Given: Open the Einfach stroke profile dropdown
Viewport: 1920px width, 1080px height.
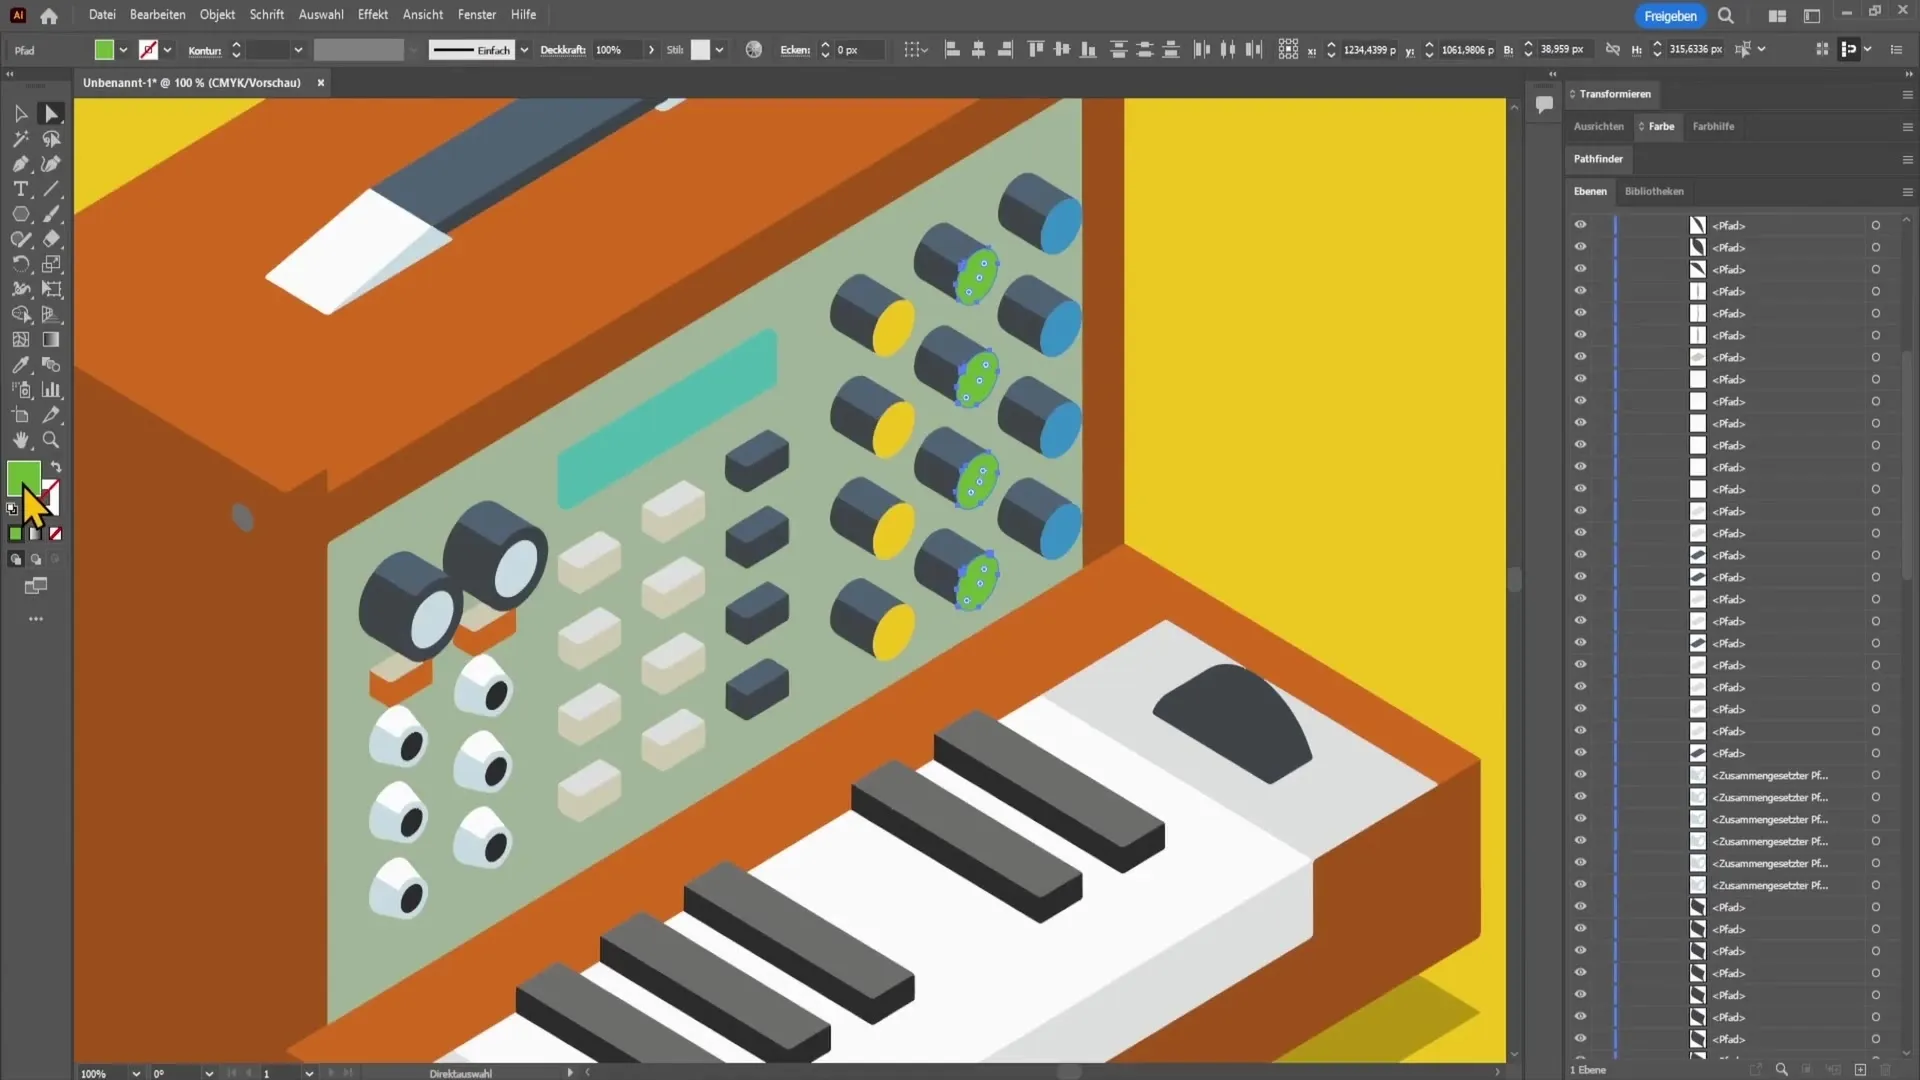Looking at the screenshot, I should coord(524,50).
